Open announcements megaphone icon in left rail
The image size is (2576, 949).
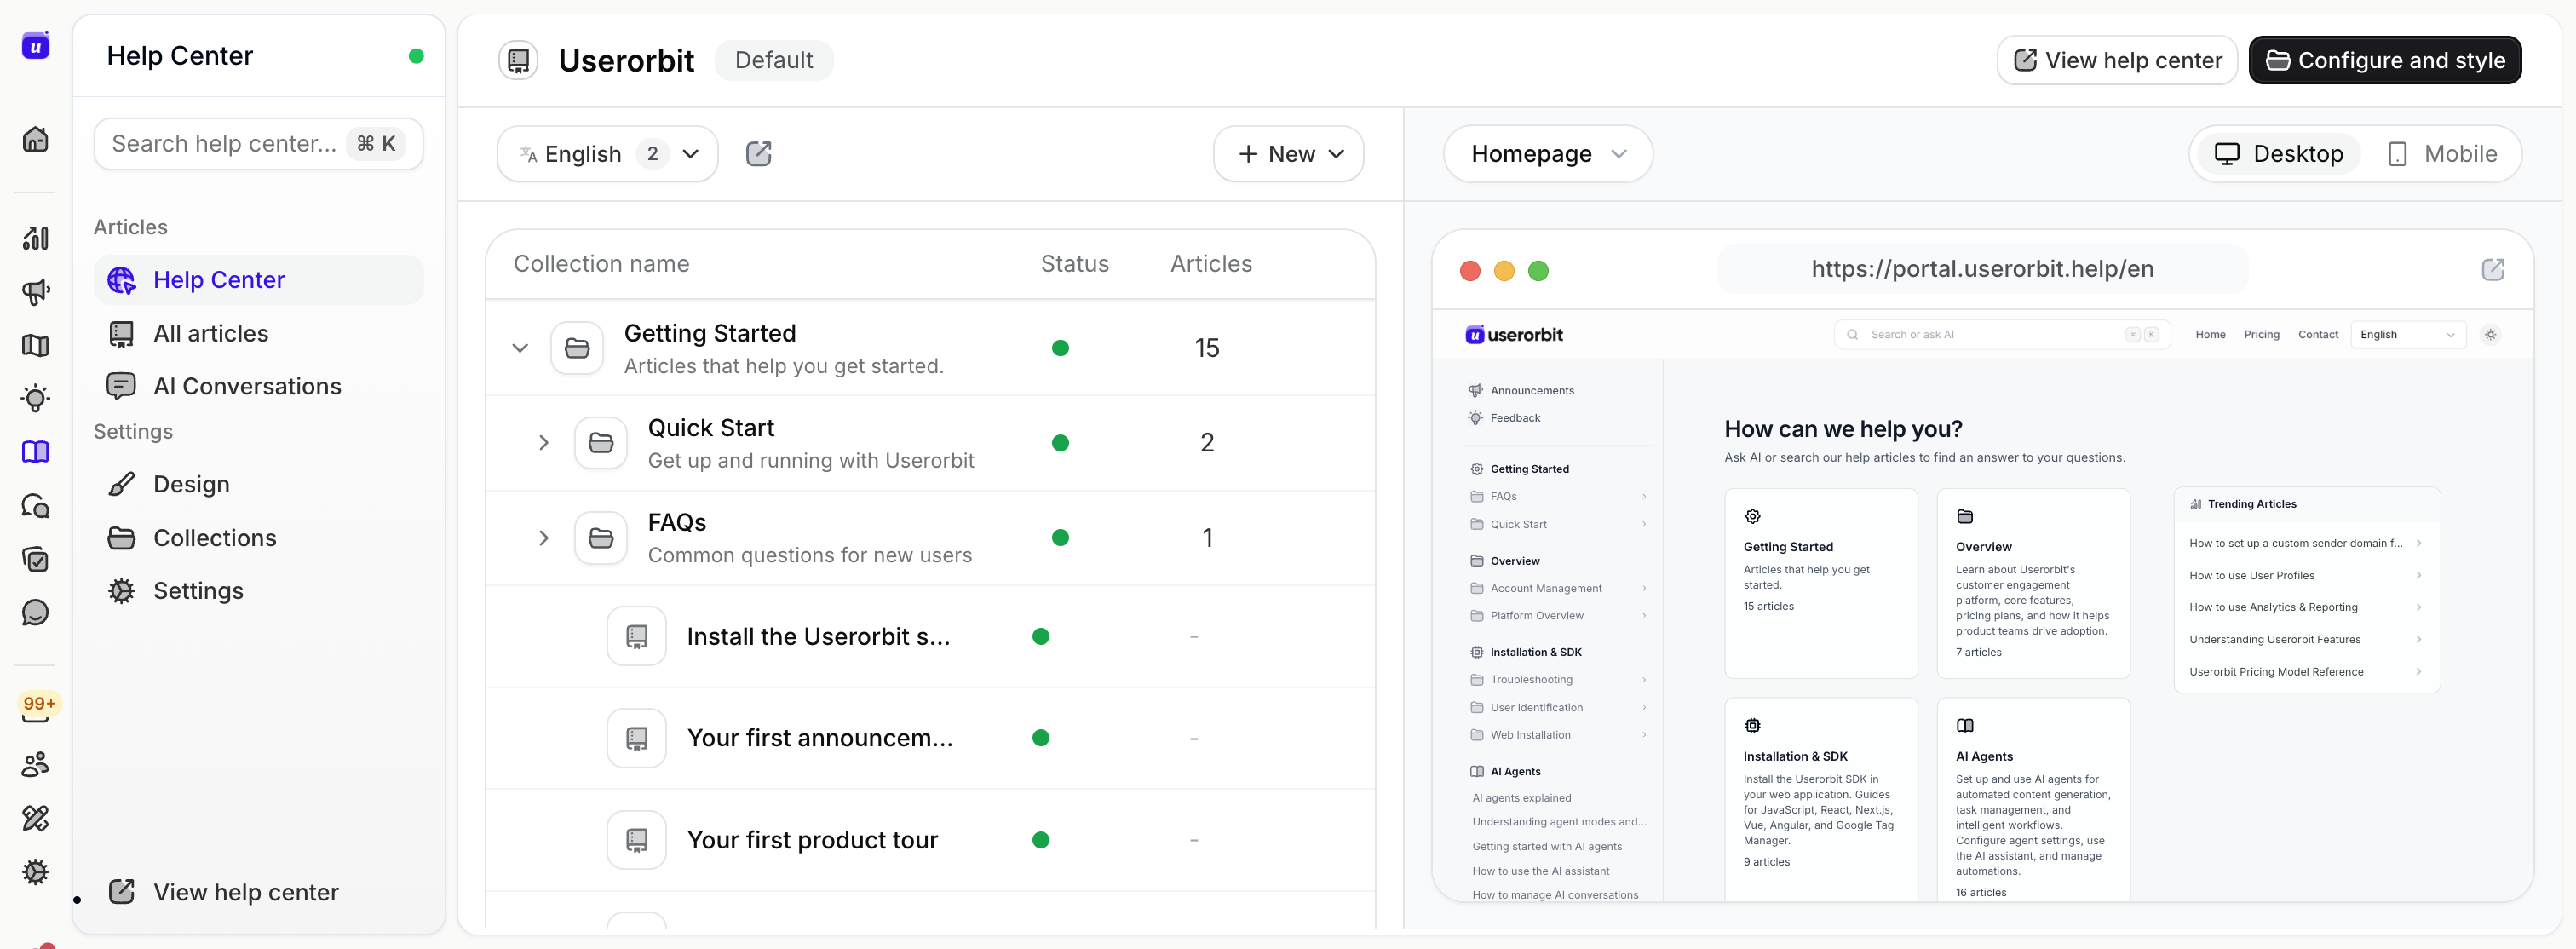(x=35, y=292)
